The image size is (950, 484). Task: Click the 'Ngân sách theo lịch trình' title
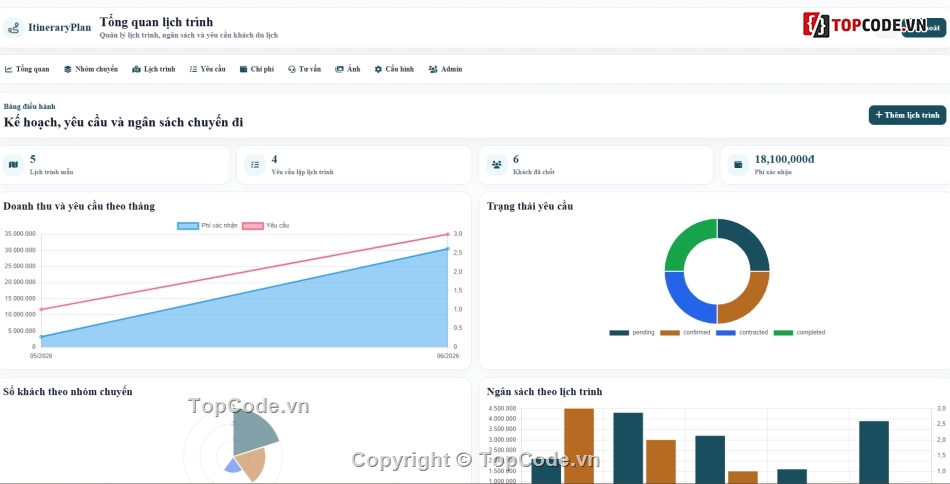click(545, 392)
